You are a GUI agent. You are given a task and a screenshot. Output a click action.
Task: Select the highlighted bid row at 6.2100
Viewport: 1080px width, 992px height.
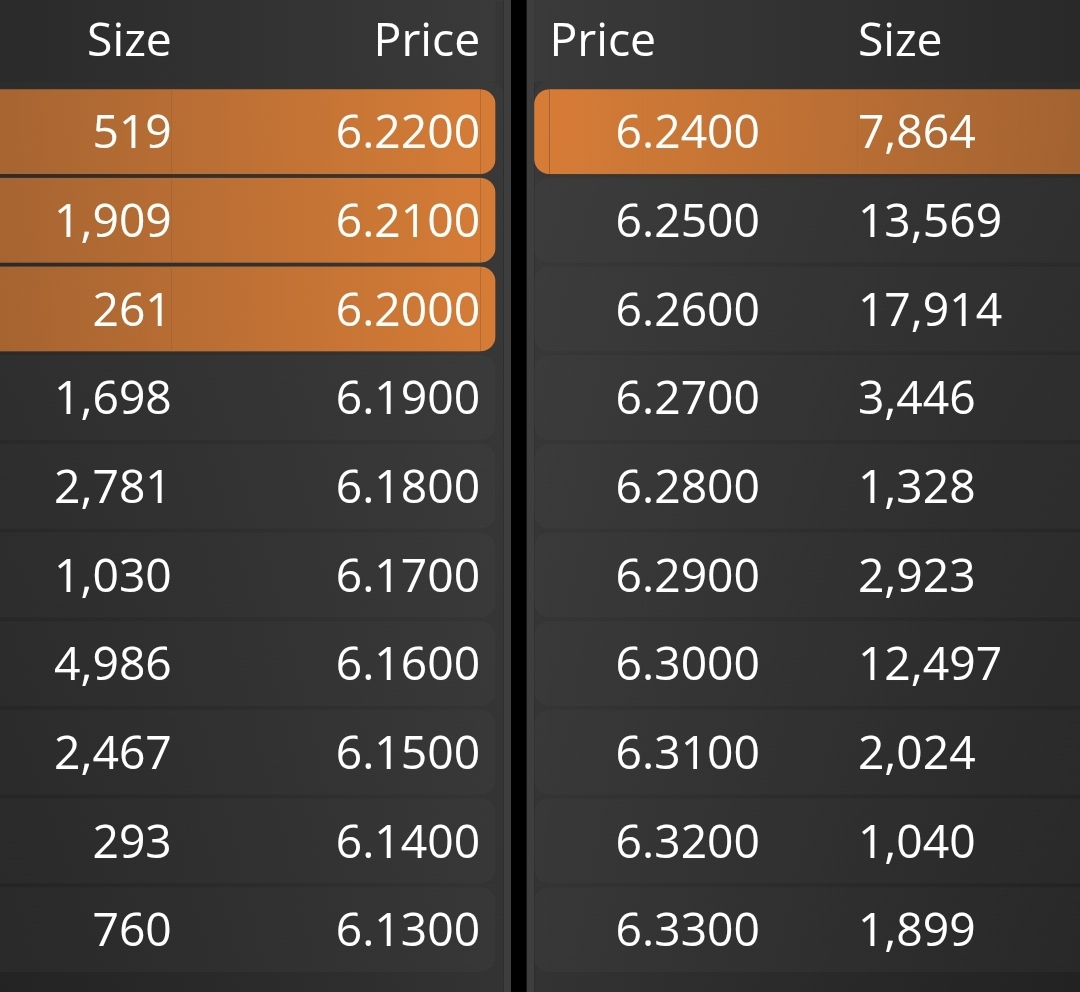(247, 220)
